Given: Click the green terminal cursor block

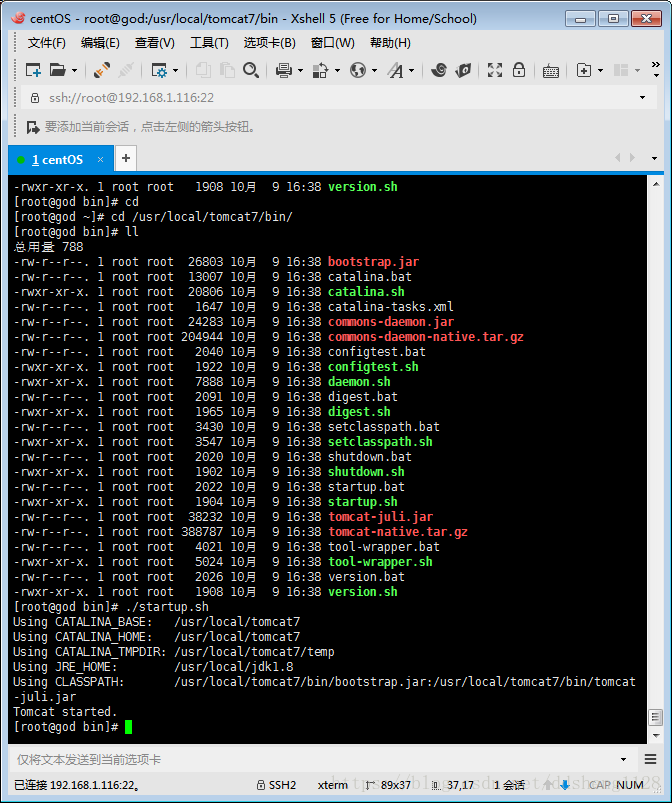Looking at the screenshot, I should (x=128, y=727).
